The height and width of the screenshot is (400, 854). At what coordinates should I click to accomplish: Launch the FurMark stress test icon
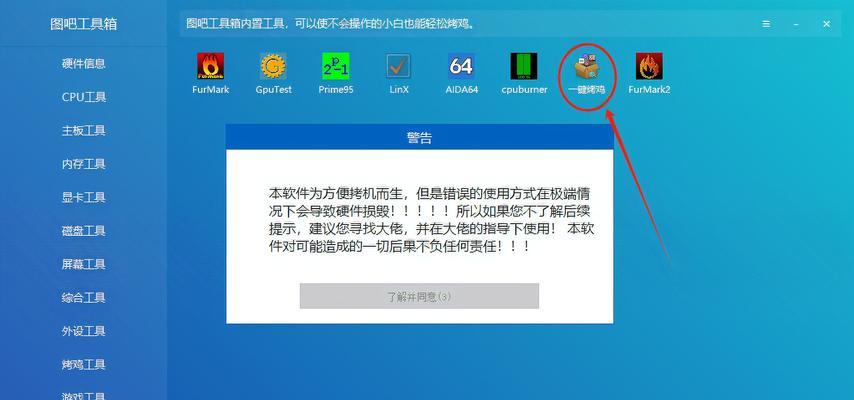pos(211,66)
